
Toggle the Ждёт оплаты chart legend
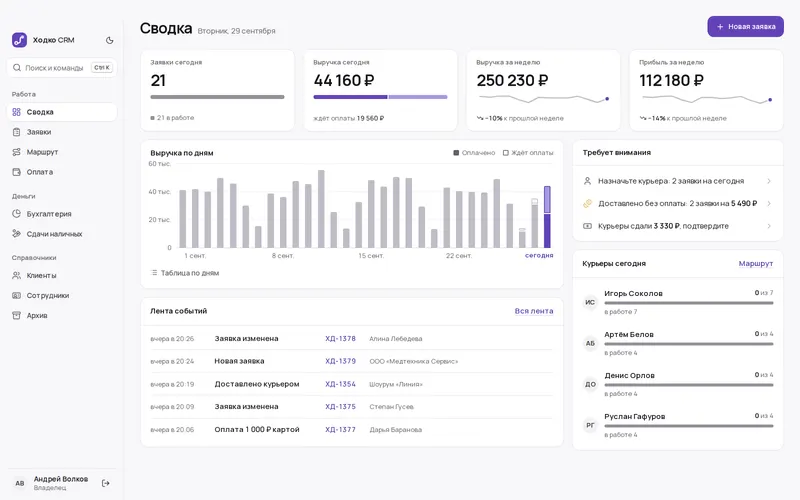click(528, 153)
